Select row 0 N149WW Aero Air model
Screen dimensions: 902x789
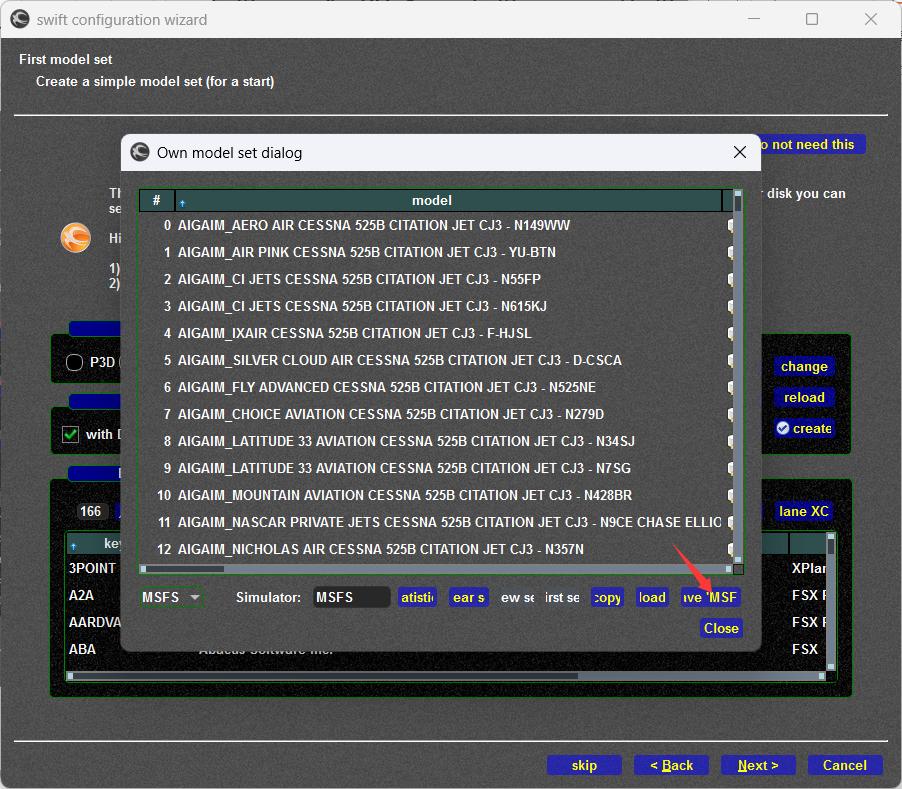[435, 225]
